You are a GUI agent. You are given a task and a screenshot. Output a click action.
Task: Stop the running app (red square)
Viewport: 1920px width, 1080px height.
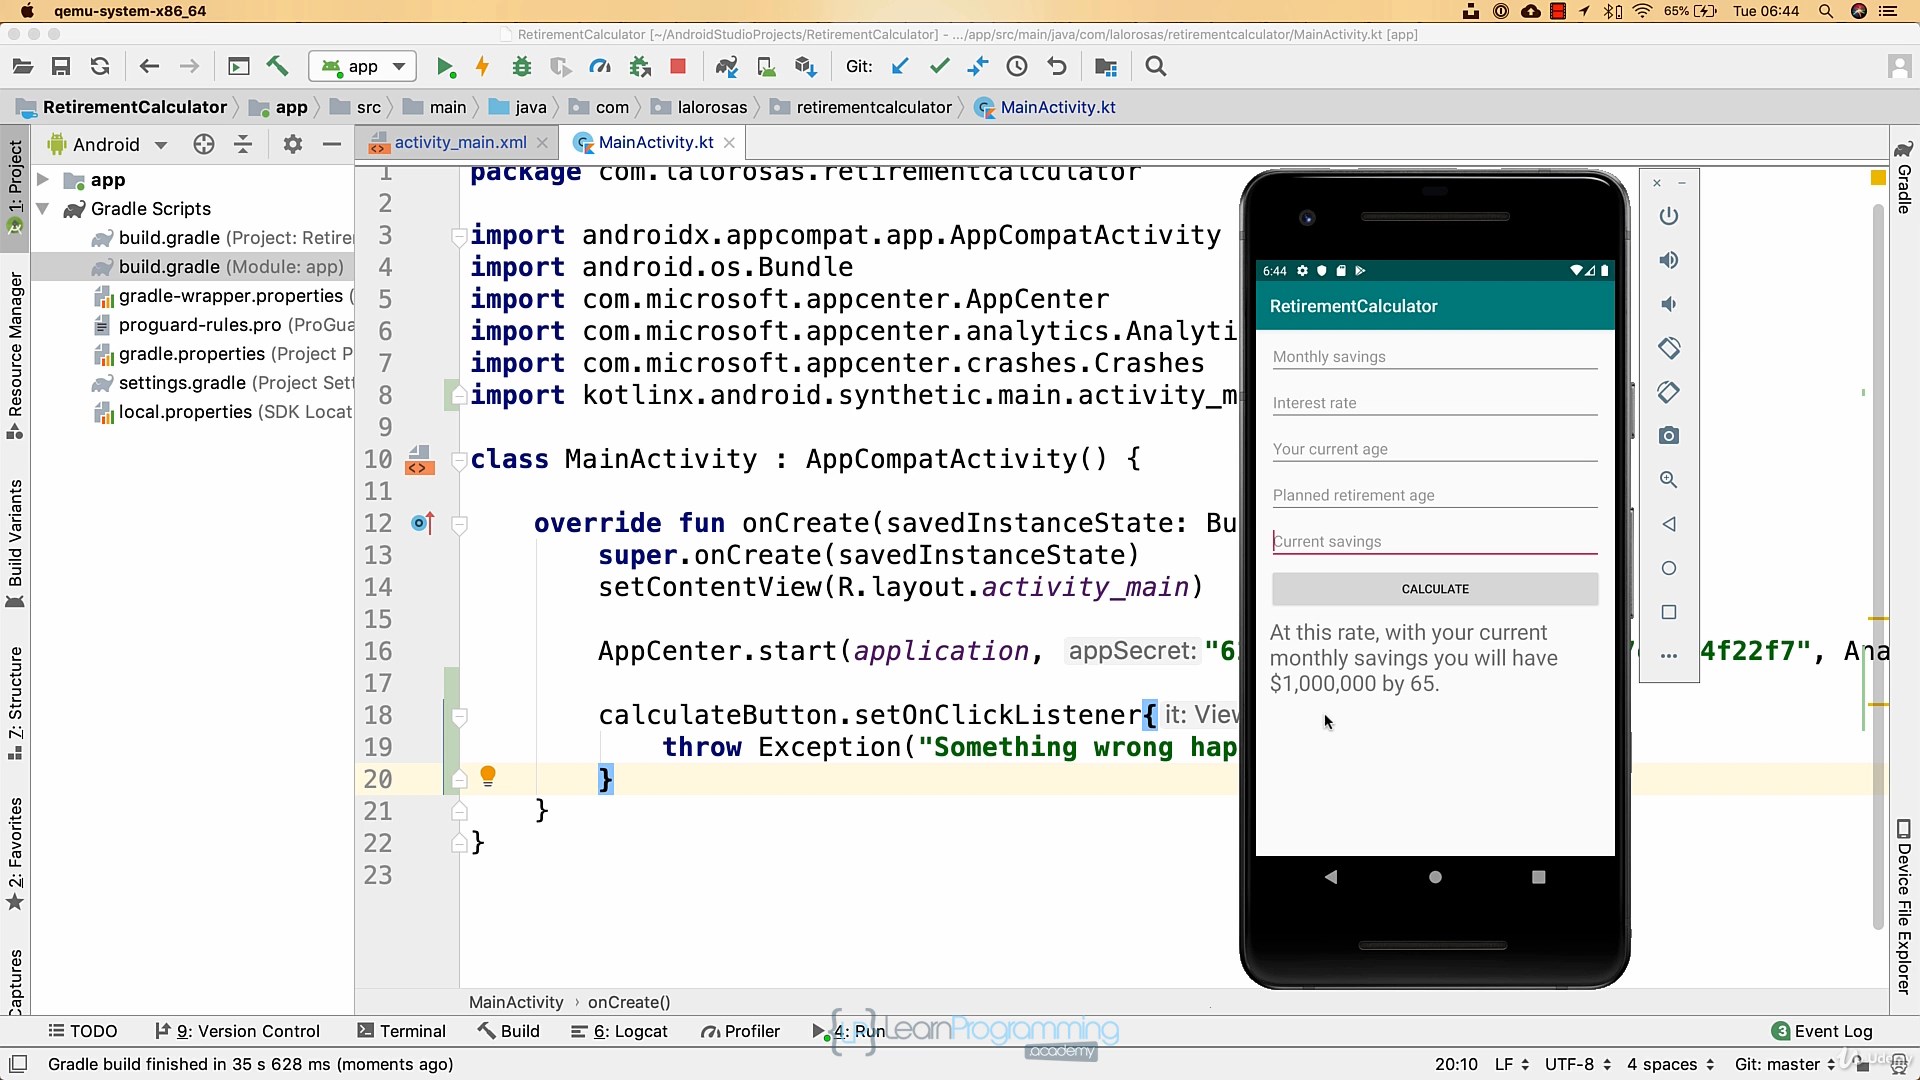coord(678,67)
